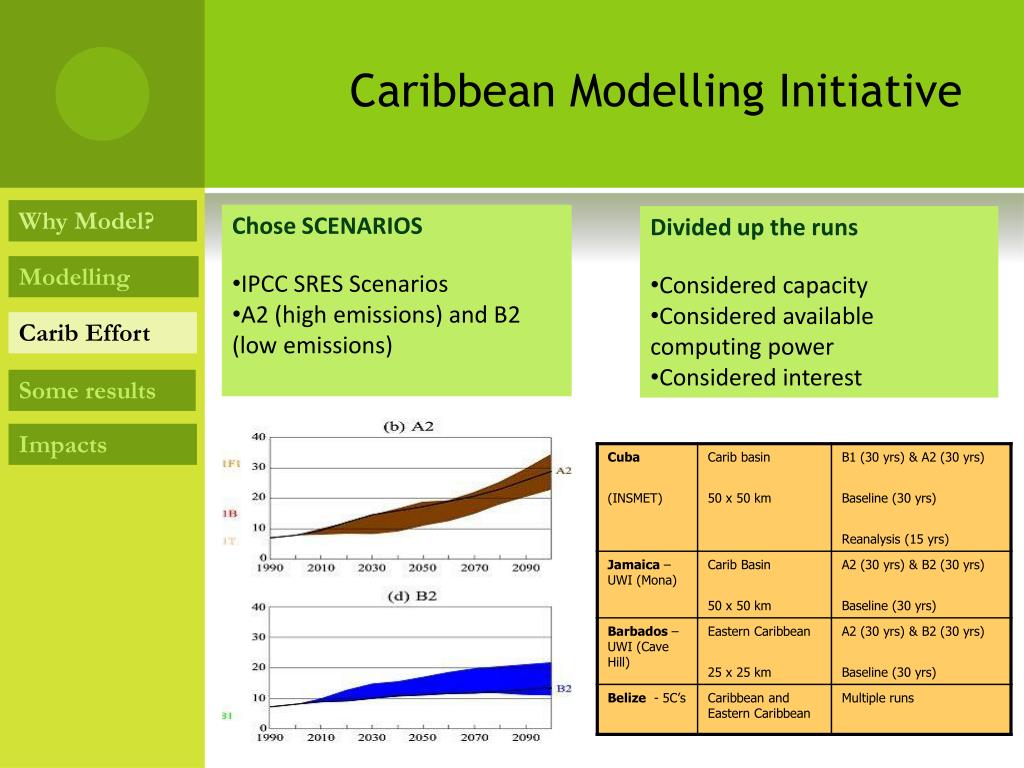1024x768 pixels.
Task: Select the IPCC SRES Scenarios bullet
Action: click(x=340, y=284)
